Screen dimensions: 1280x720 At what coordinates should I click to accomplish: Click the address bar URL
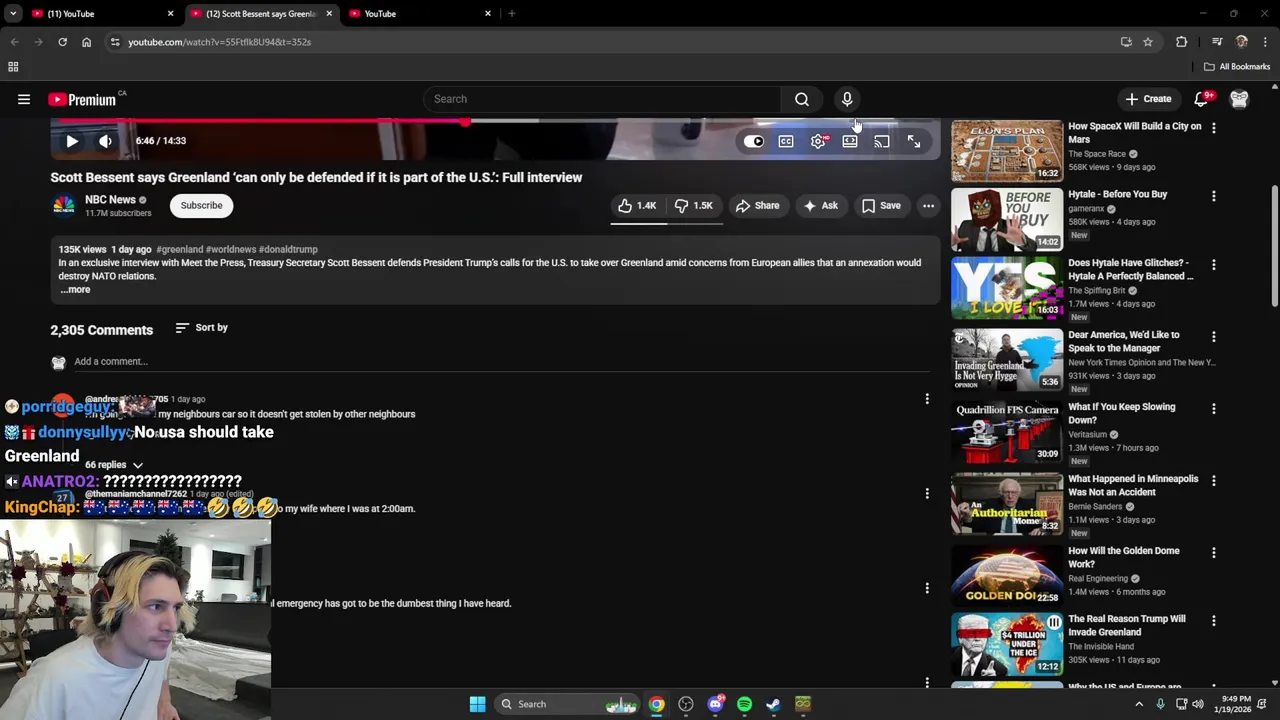coord(219,42)
